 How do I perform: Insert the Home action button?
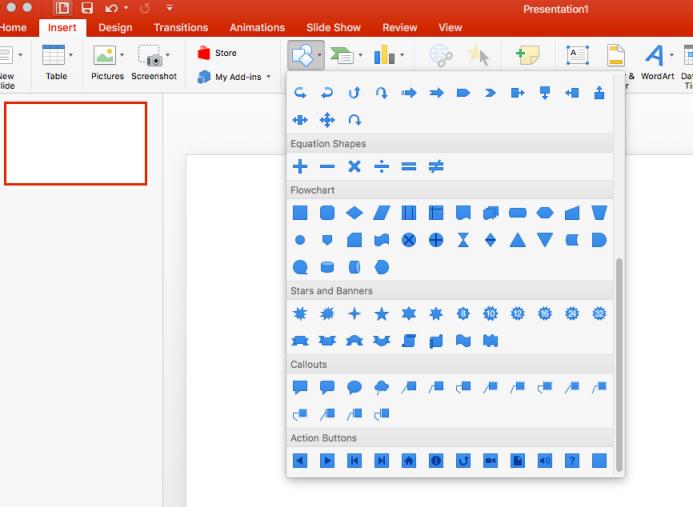coord(409,461)
